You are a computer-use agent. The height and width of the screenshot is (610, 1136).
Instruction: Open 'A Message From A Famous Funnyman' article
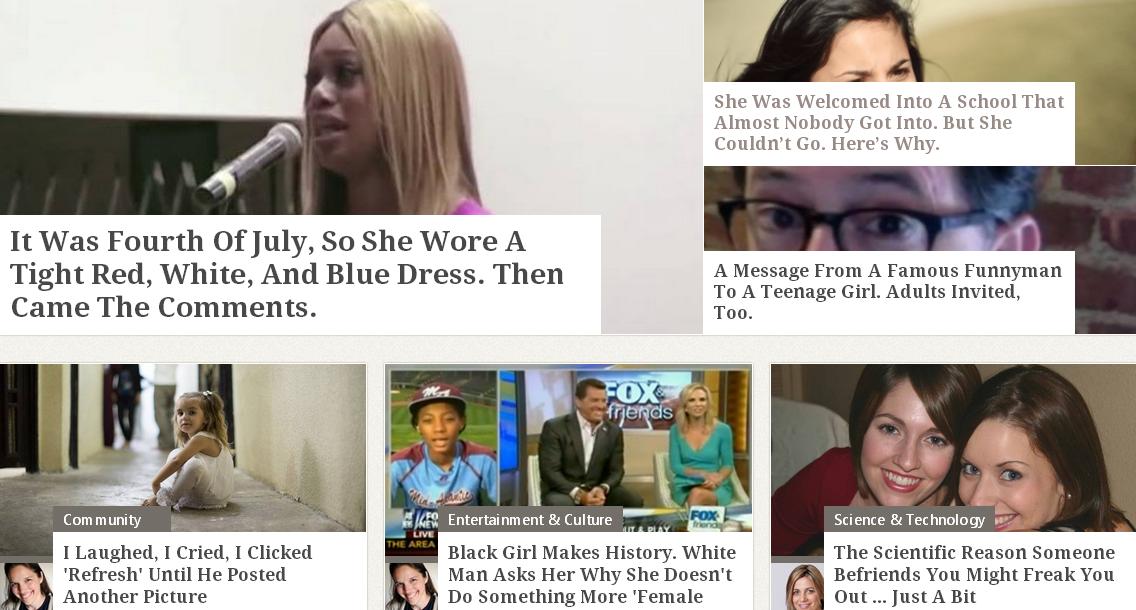[x=888, y=291]
